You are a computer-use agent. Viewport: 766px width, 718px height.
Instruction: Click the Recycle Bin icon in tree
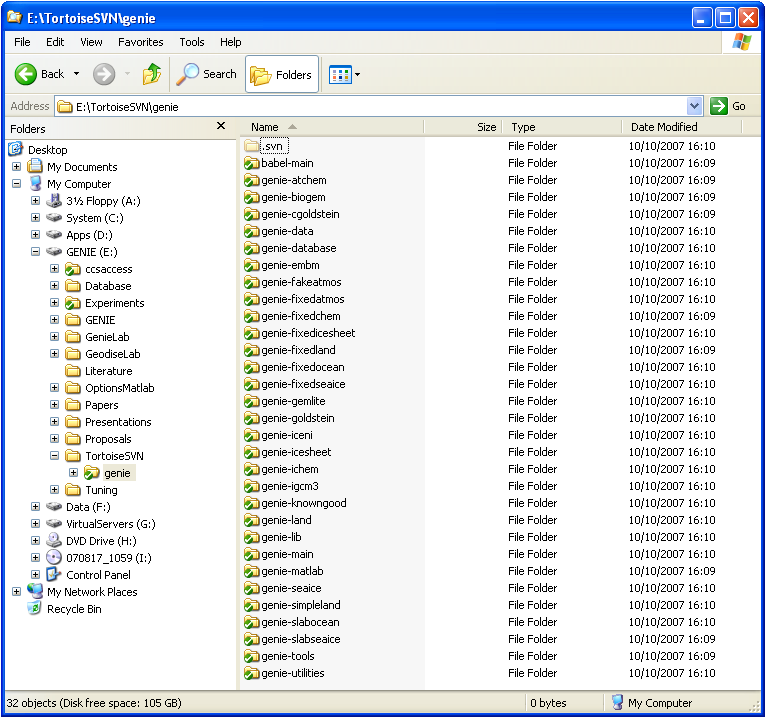(x=35, y=609)
